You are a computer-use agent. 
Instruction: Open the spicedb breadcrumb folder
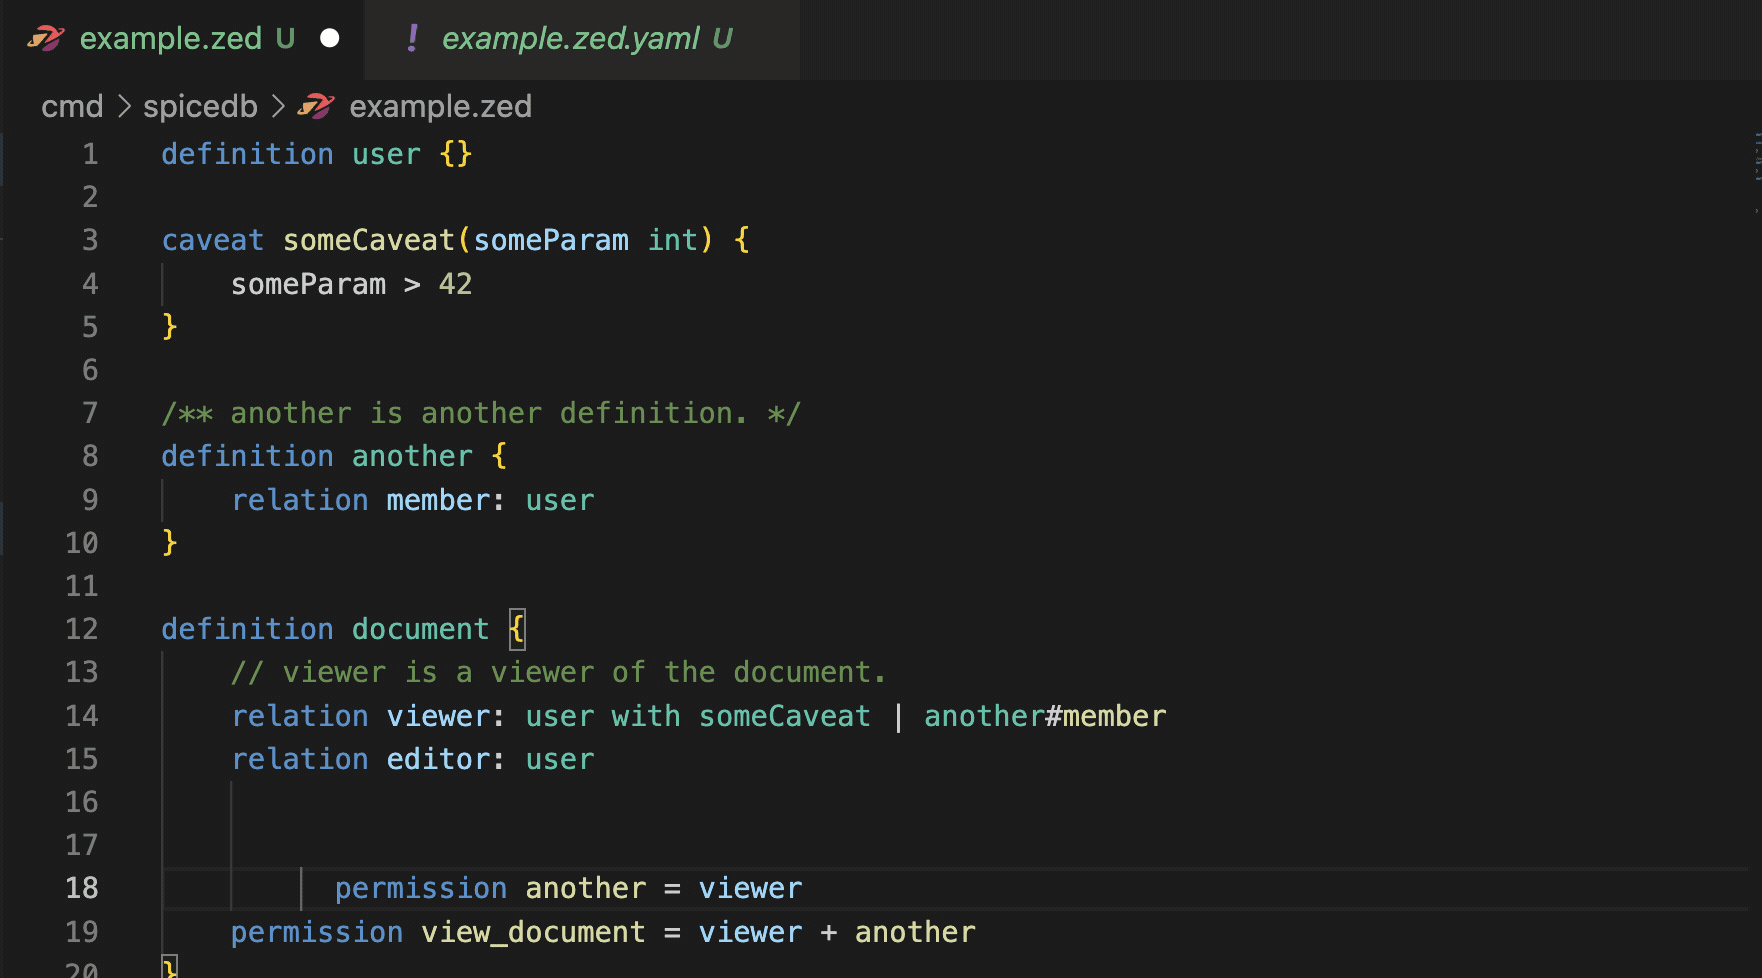[x=200, y=106]
